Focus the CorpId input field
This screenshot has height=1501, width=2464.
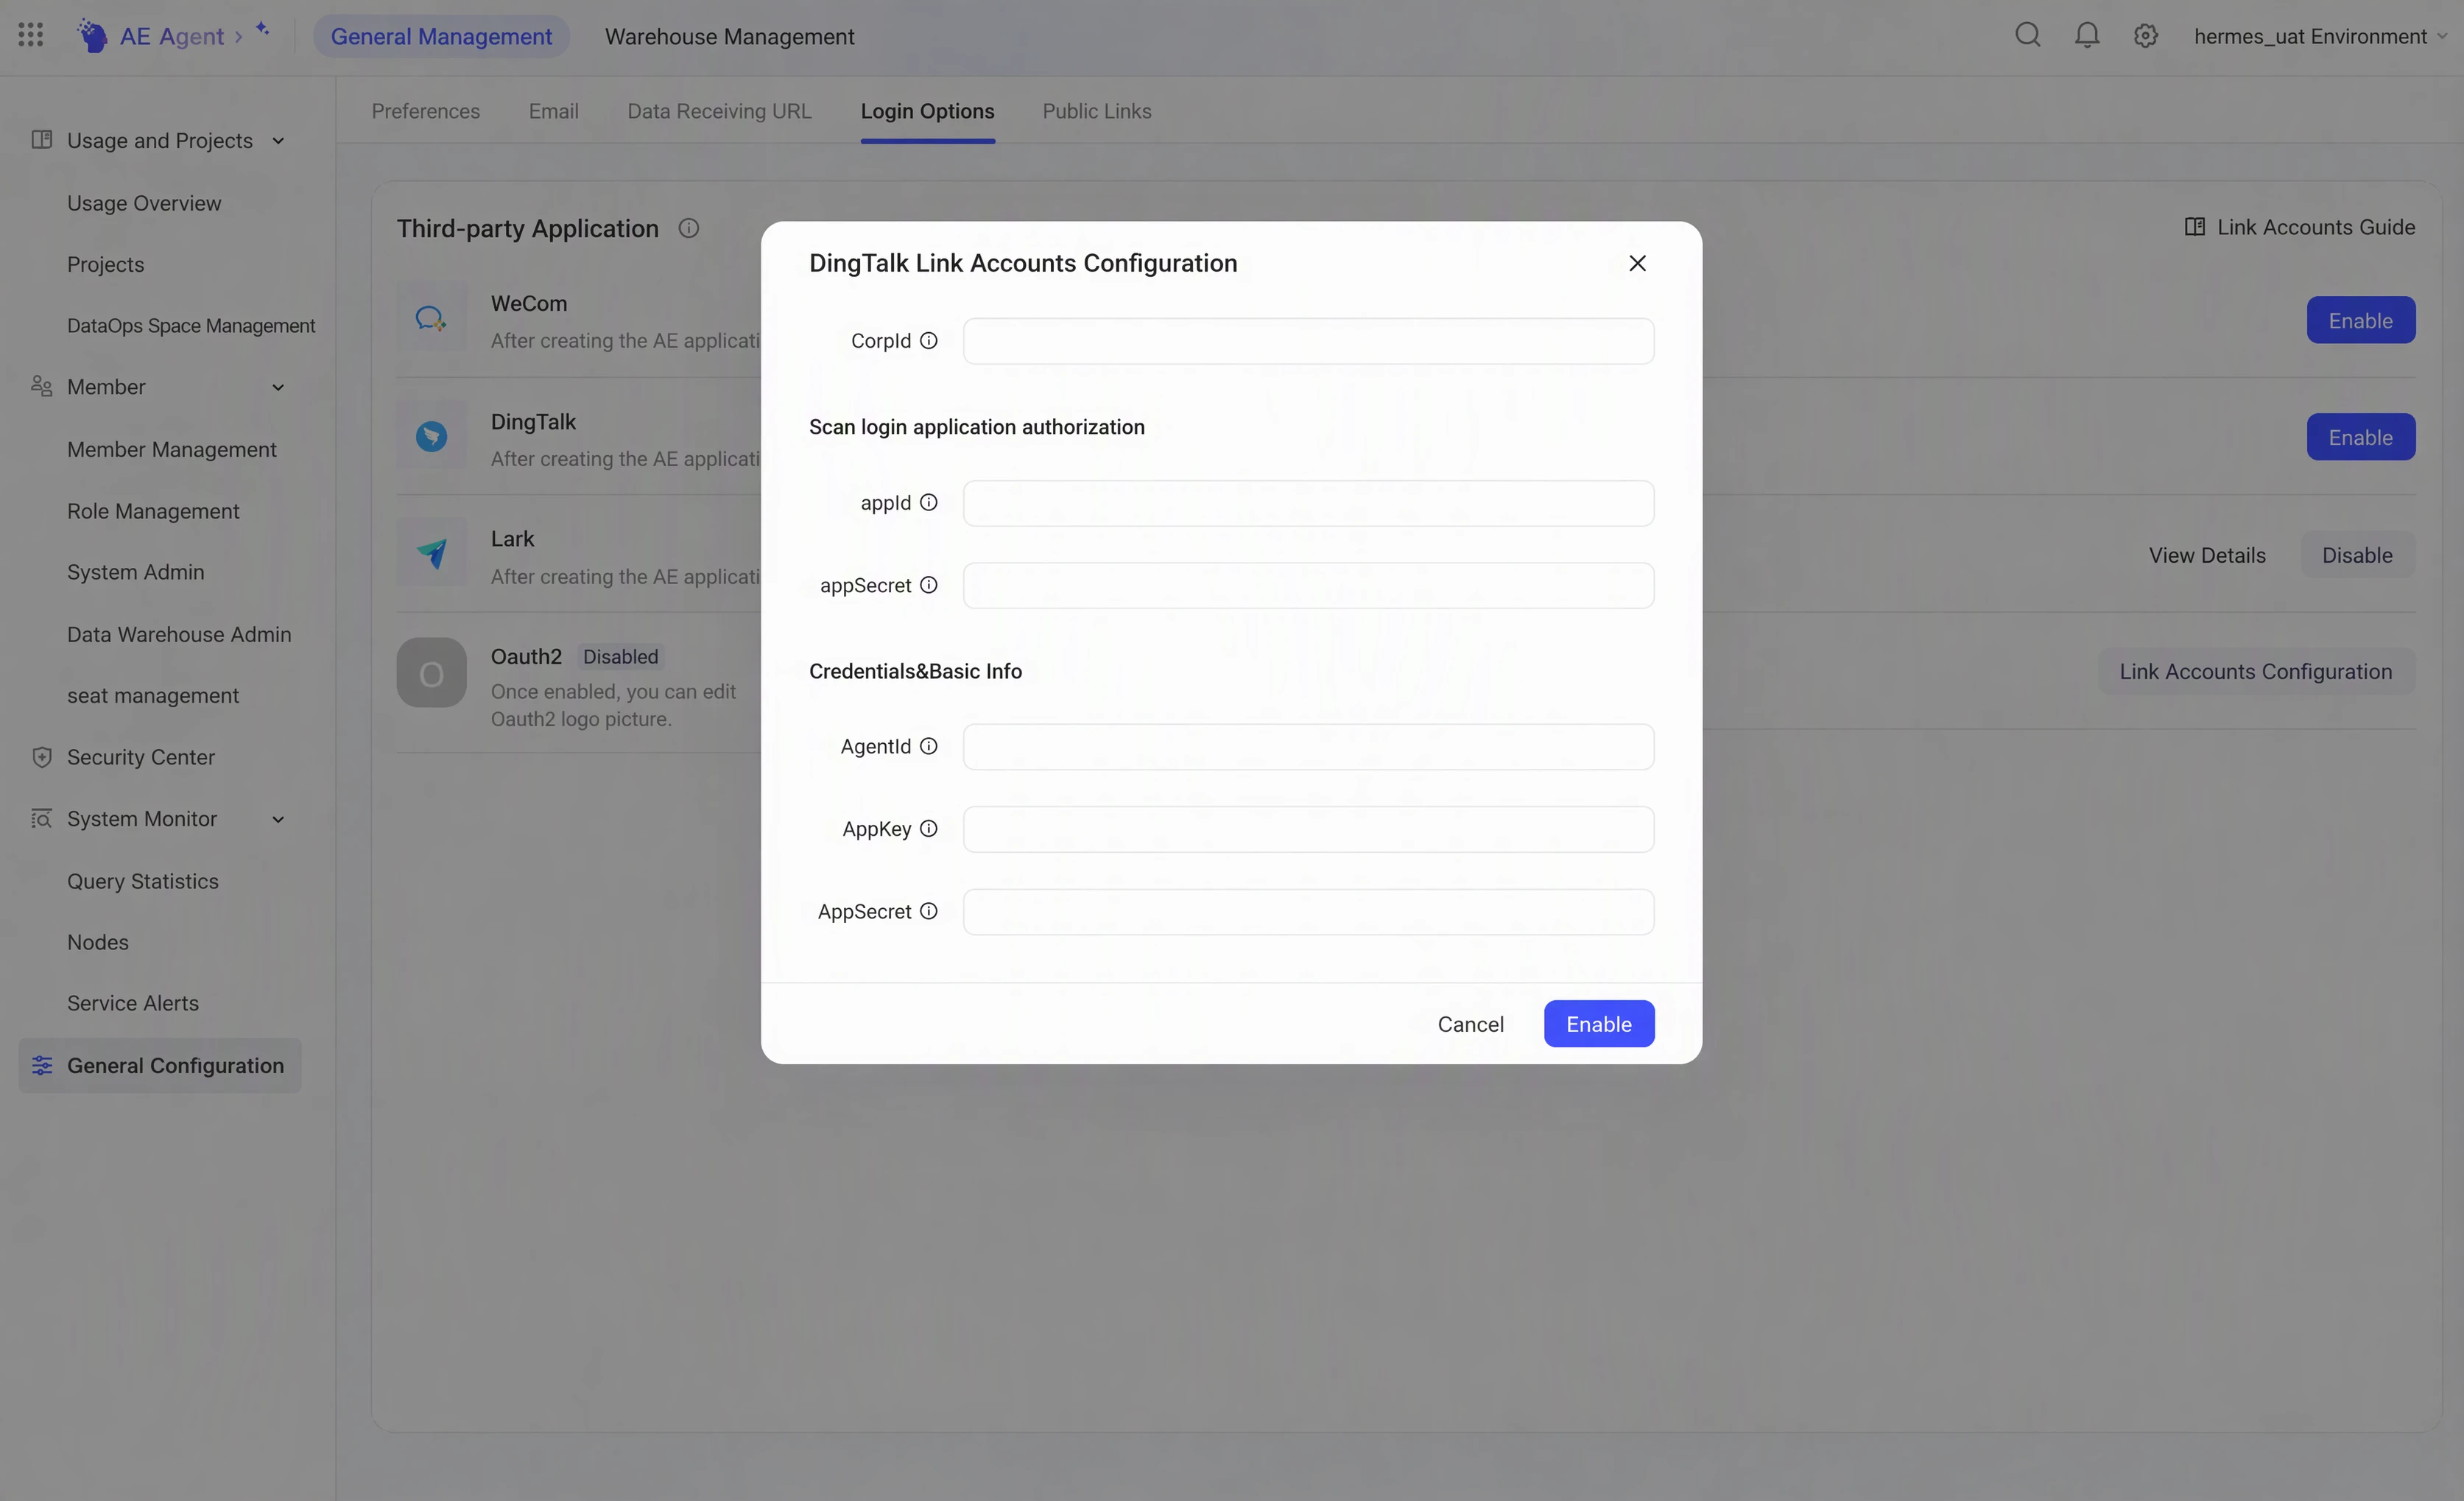[x=1308, y=341]
